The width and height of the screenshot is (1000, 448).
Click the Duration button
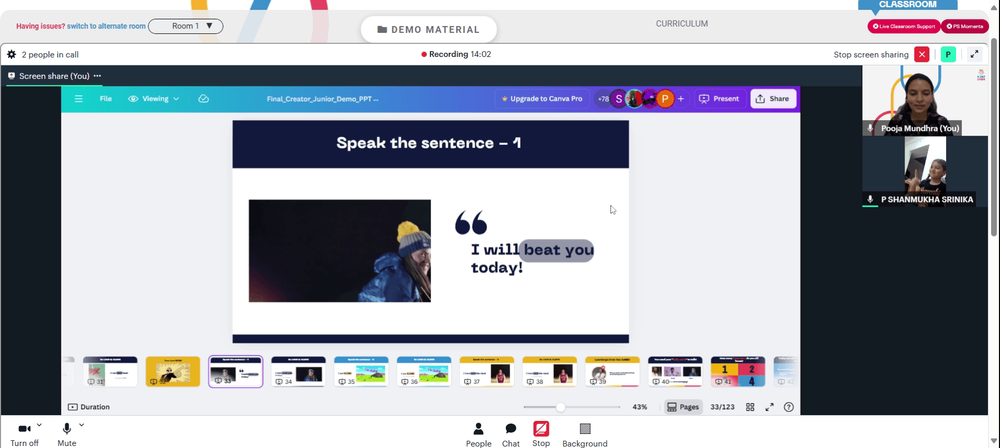pos(89,407)
